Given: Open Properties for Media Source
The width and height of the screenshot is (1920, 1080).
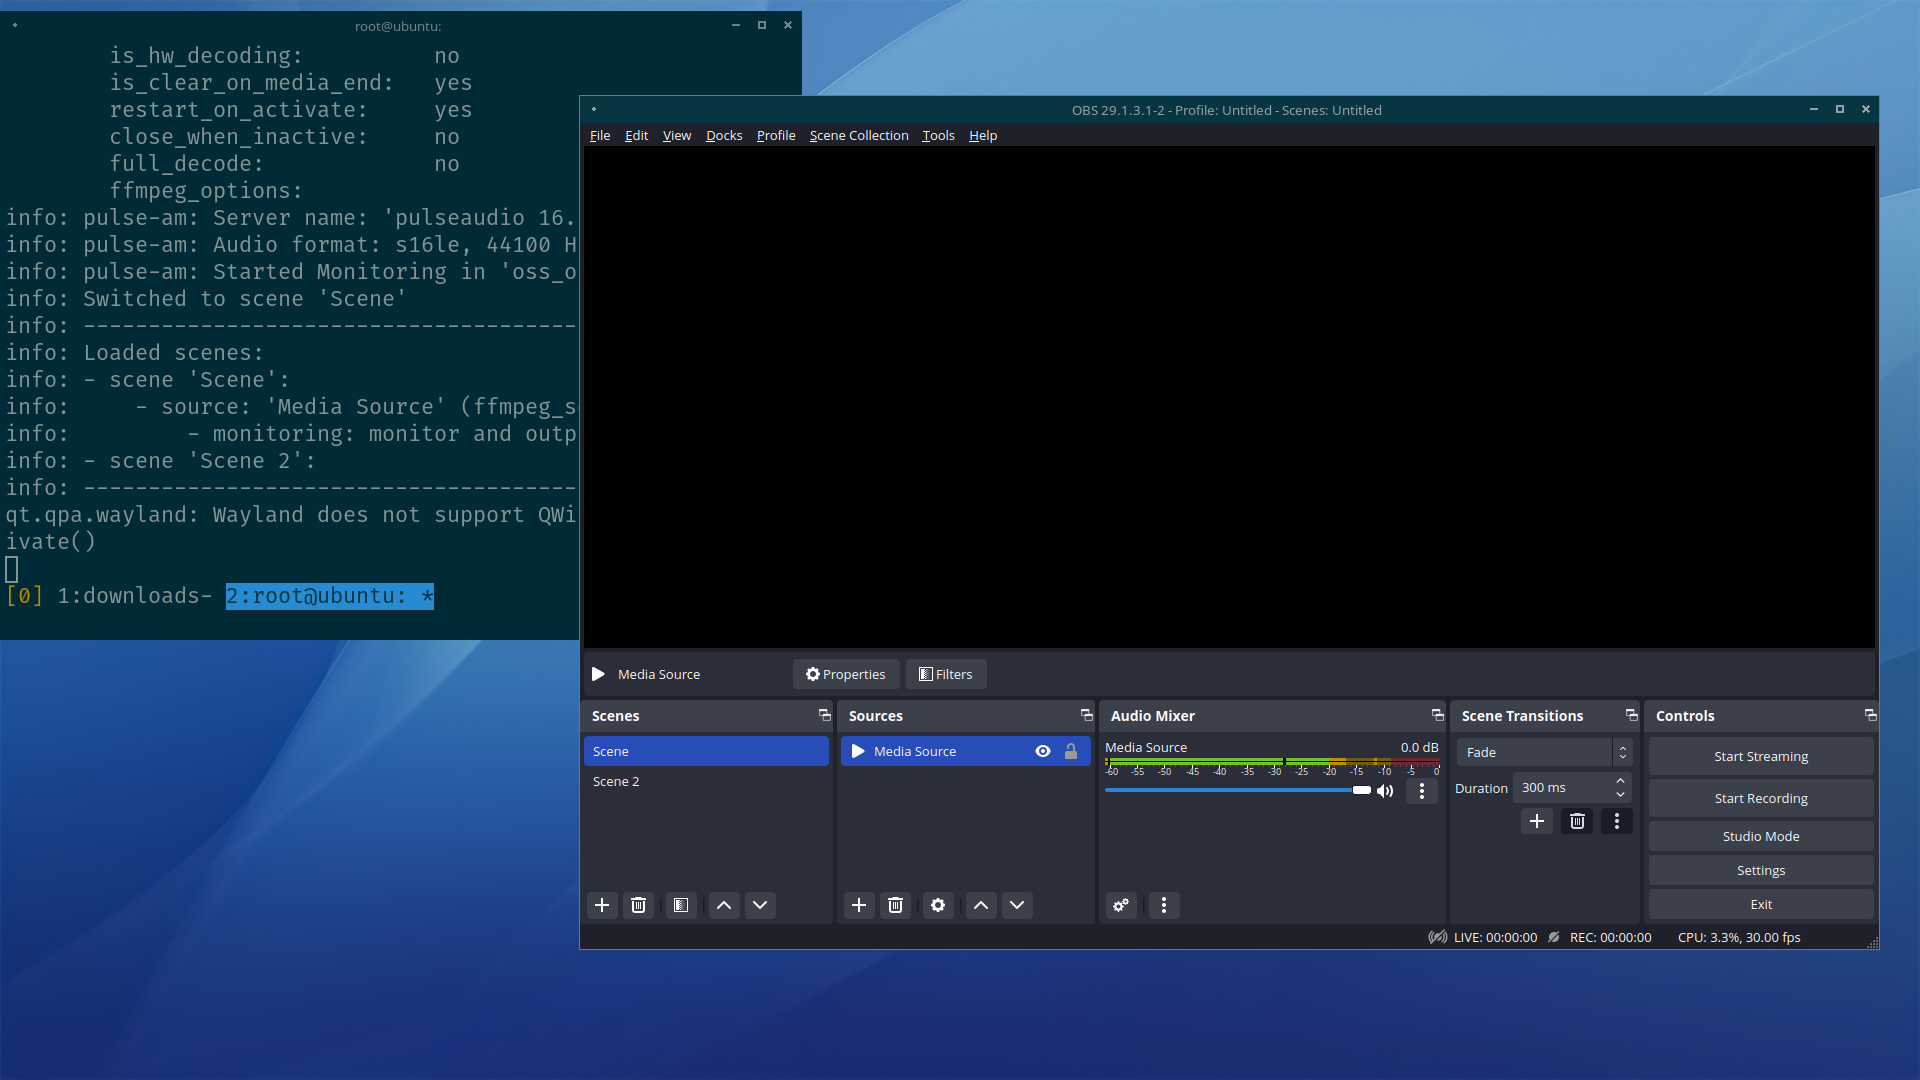Looking at the screenshot, I should click(x=846, y=674).
